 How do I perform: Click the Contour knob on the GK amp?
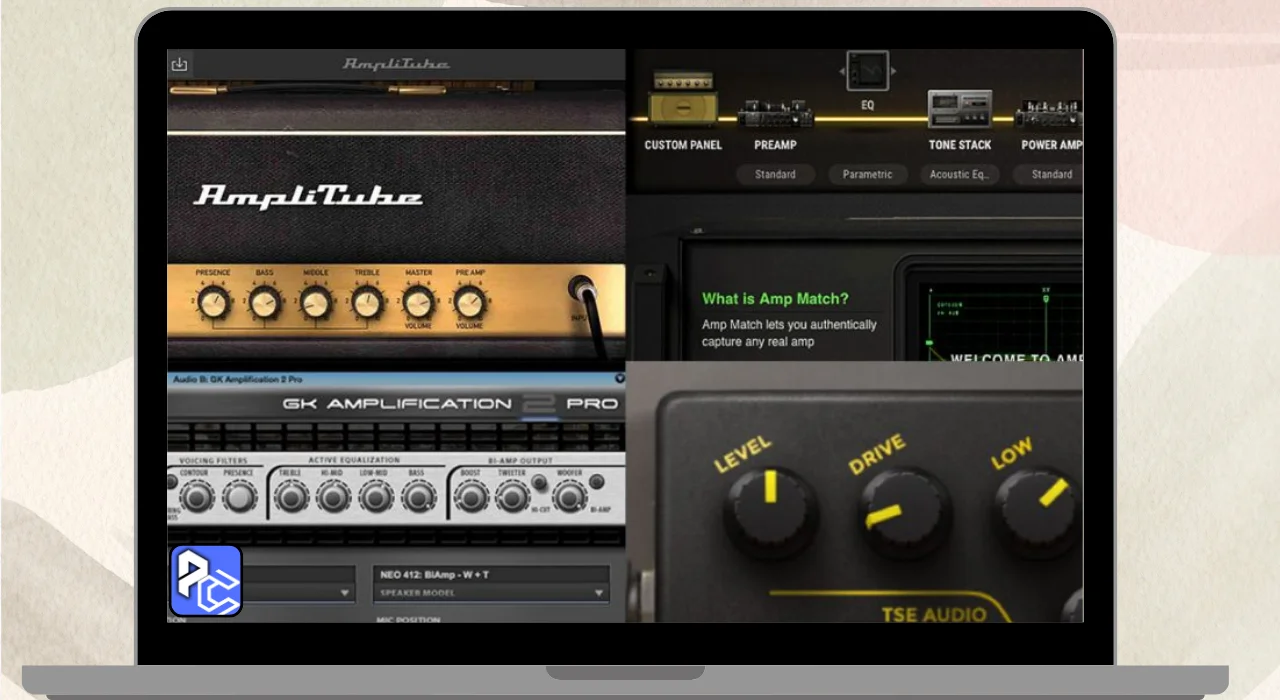[198, 496]
